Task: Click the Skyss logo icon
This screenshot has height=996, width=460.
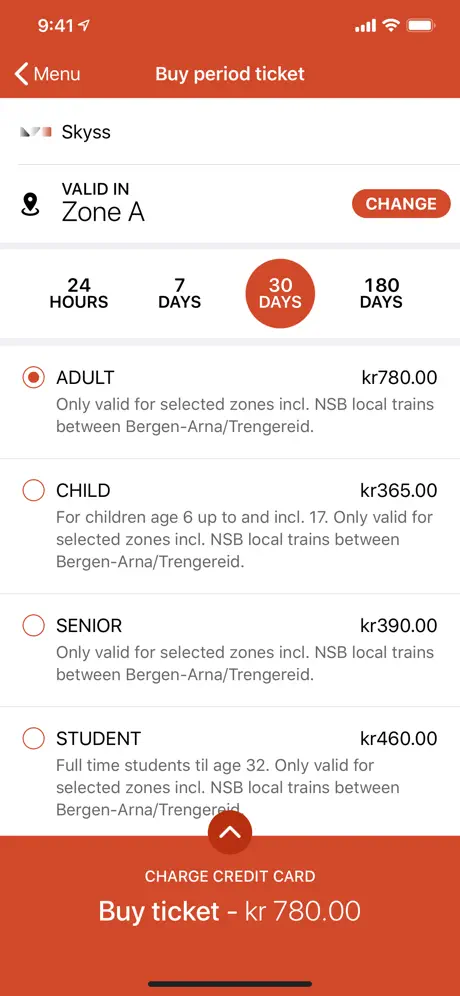Action: [36, 132]
